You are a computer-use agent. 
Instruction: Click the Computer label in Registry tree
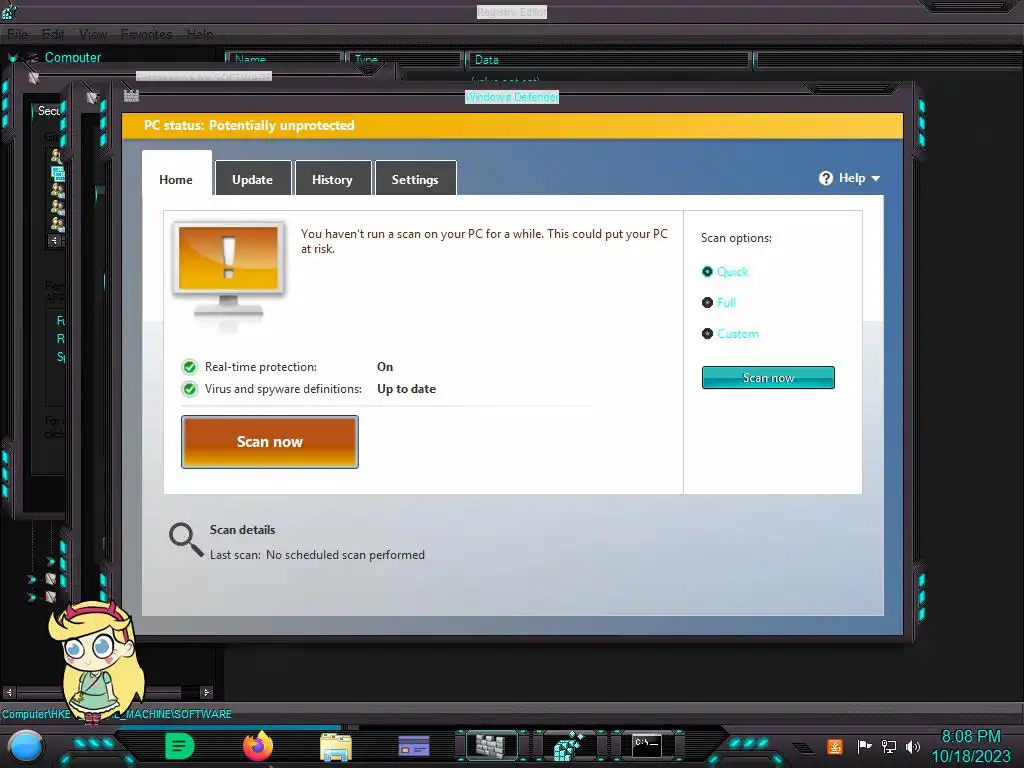(x=72, y=57)
